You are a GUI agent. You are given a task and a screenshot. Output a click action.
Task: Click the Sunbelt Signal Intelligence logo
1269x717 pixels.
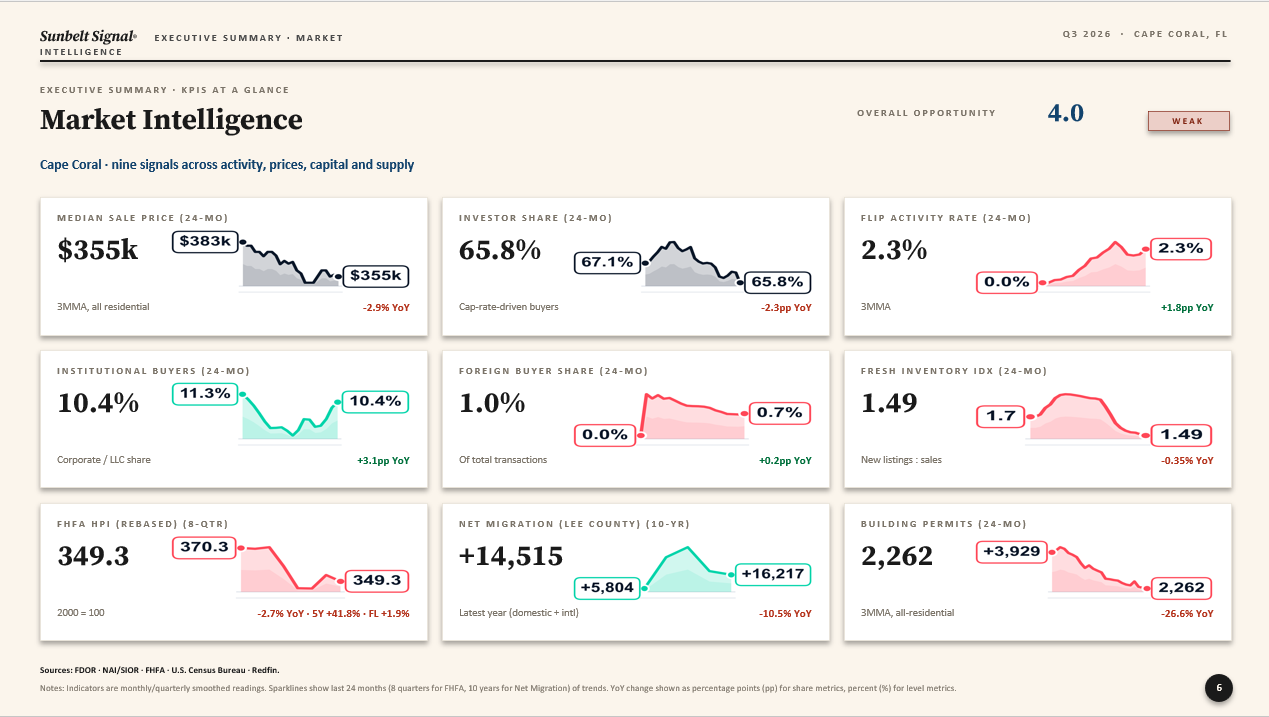(88, 43)
